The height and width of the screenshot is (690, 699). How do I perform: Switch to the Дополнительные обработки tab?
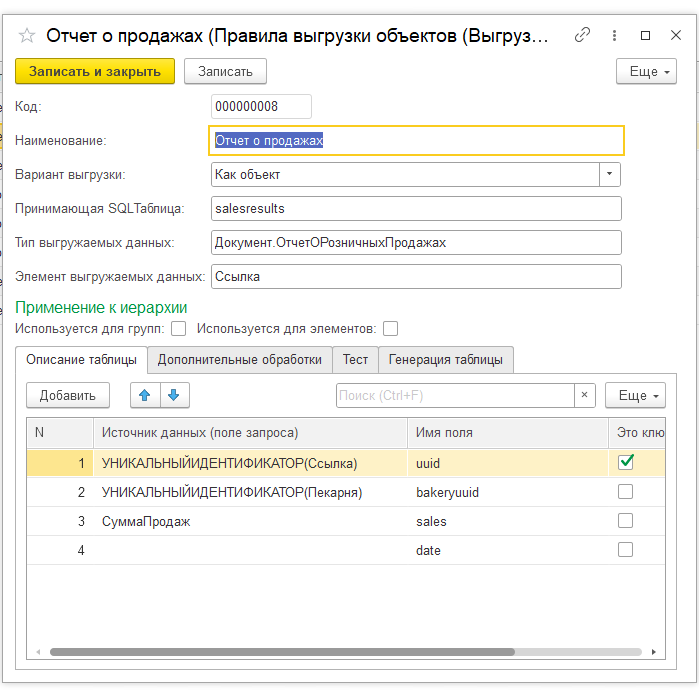[240, 360]
